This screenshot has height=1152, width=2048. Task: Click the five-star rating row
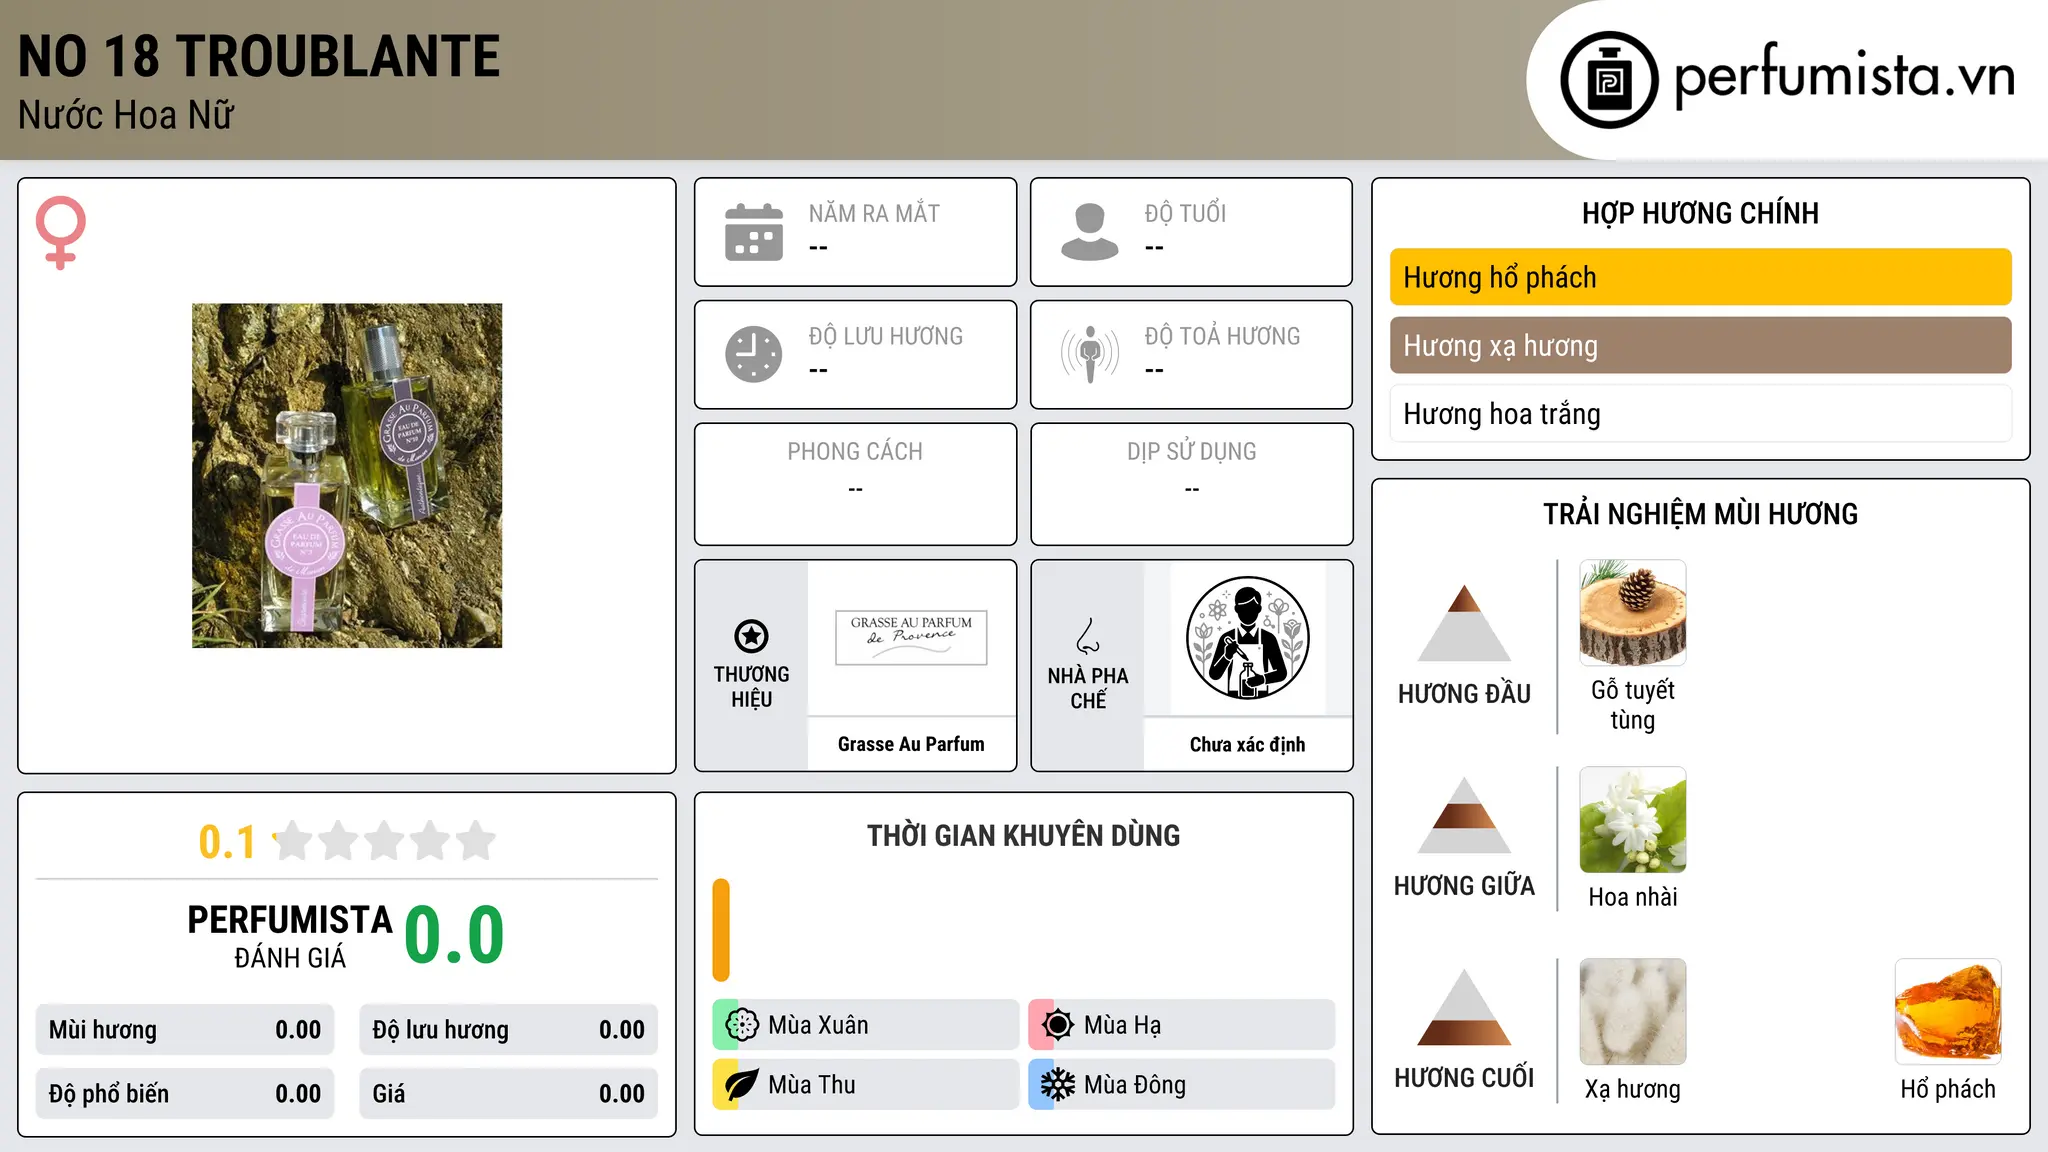coord(385,841)
